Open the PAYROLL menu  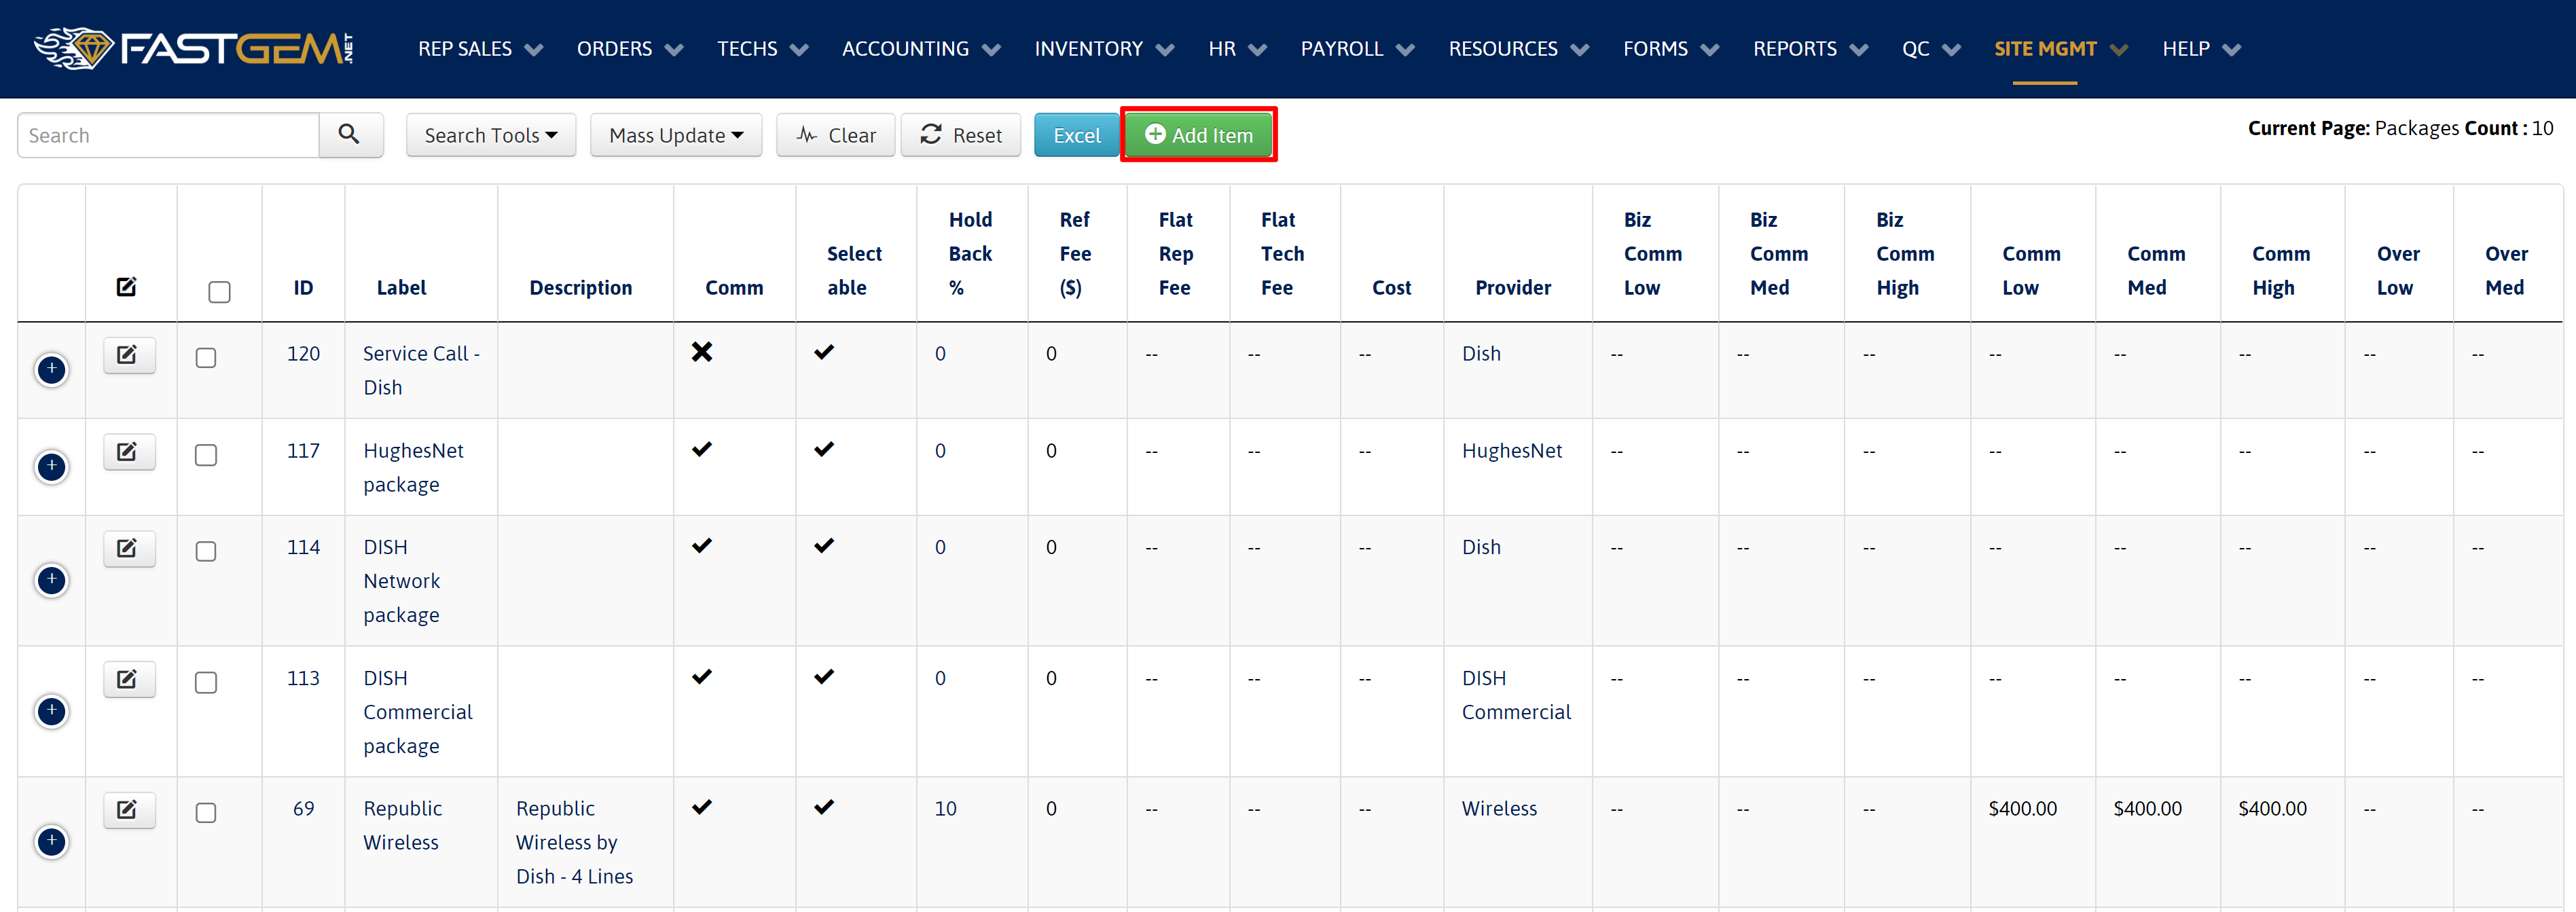click(x=1357, y=49)
